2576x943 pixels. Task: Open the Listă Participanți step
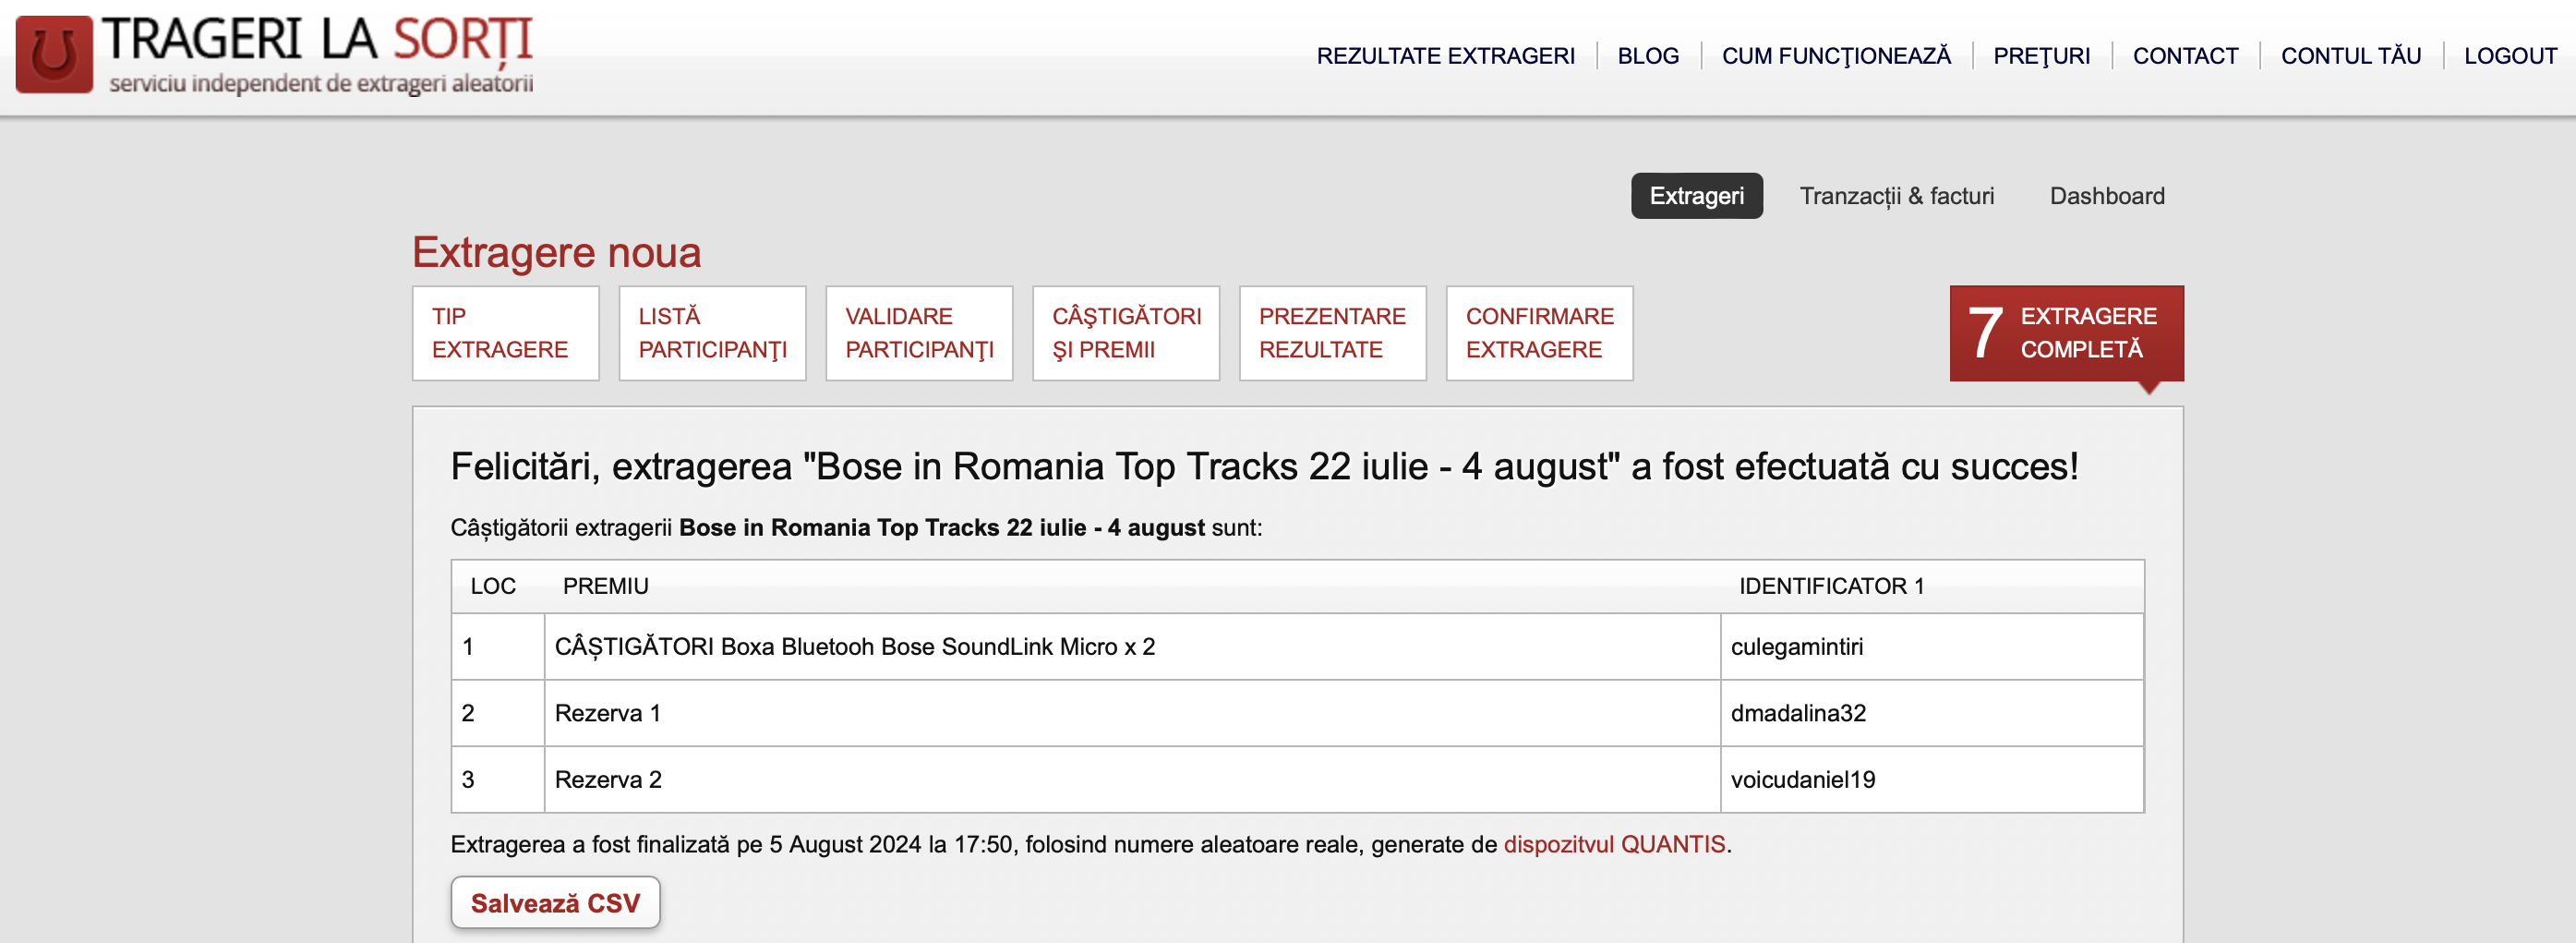tap(711, 333)
